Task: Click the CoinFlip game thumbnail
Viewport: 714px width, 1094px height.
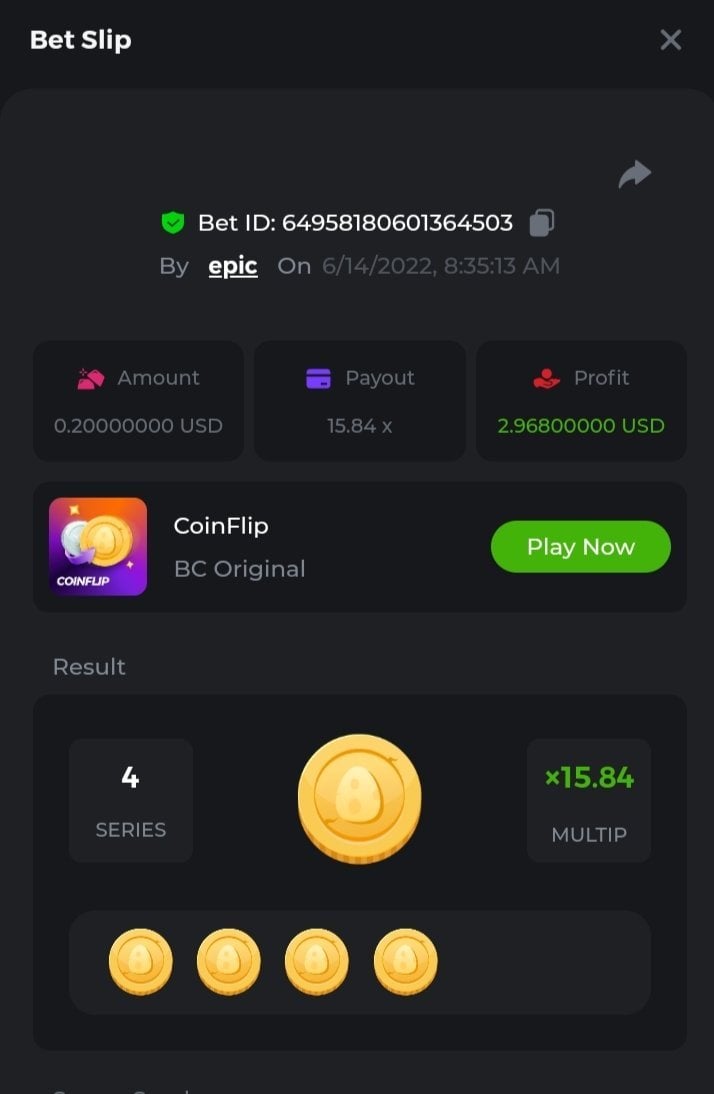Action: (x=98, y=546)
